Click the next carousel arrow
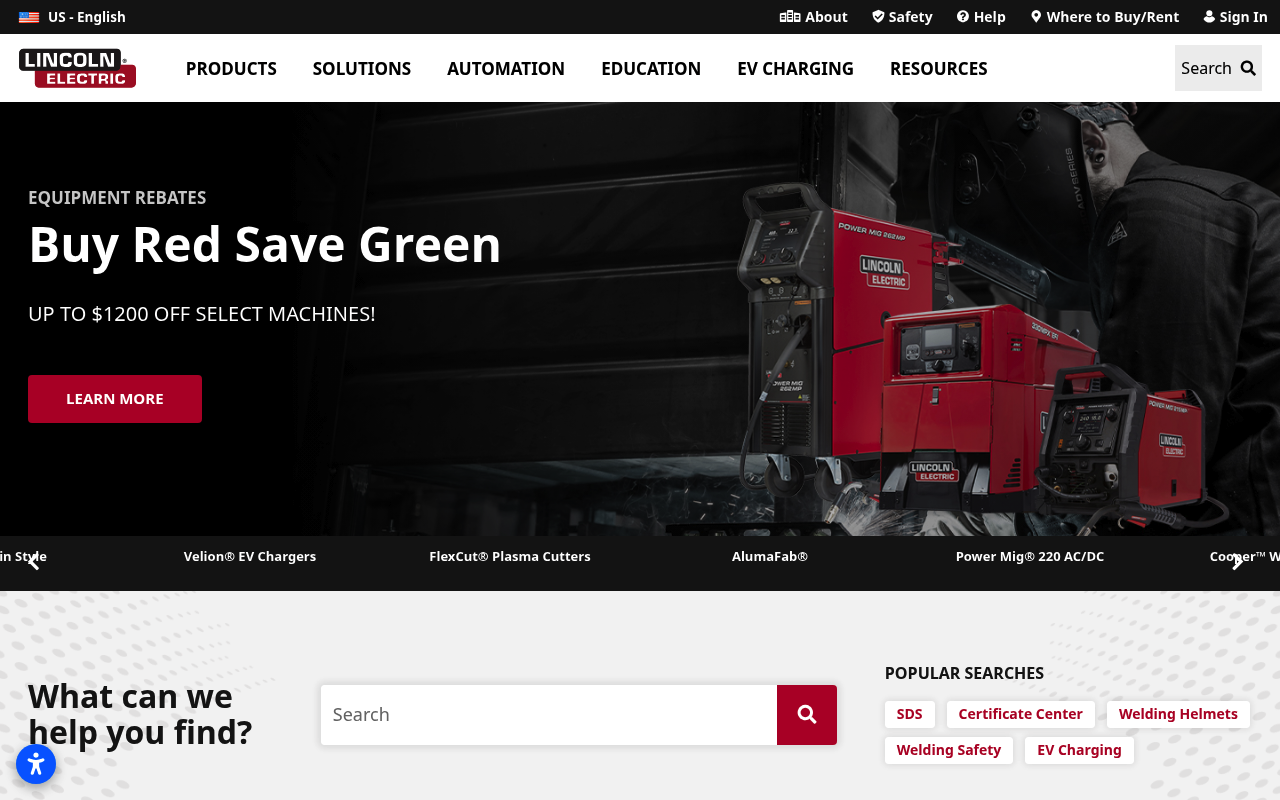Image resolution: width=1280 pixels, height=800 pixels. [1237, 562]
